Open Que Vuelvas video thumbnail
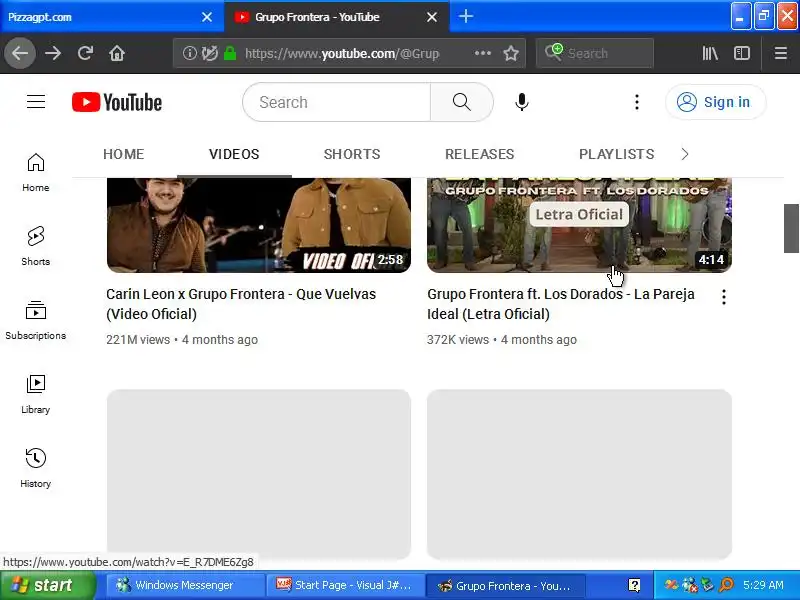800x600 pixels. (x=259, y=225)
